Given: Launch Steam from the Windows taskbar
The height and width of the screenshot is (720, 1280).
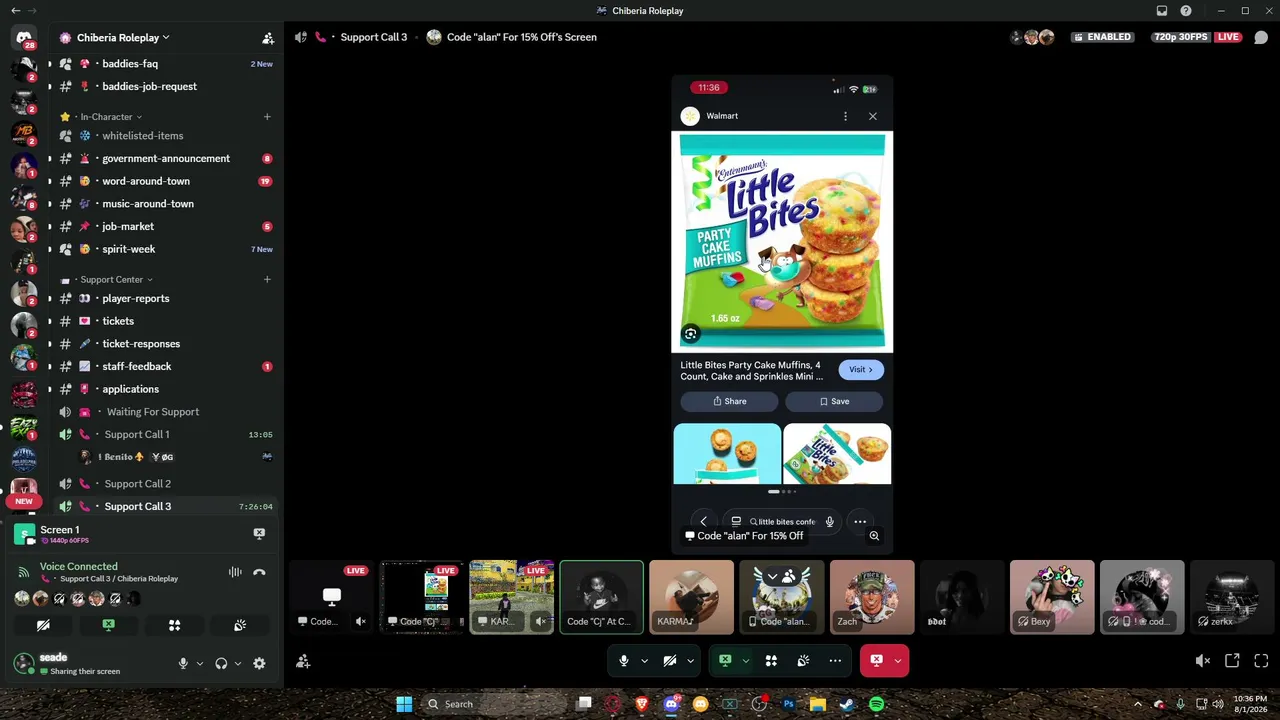Looking at the screenshot, I should tap(847, 704).
